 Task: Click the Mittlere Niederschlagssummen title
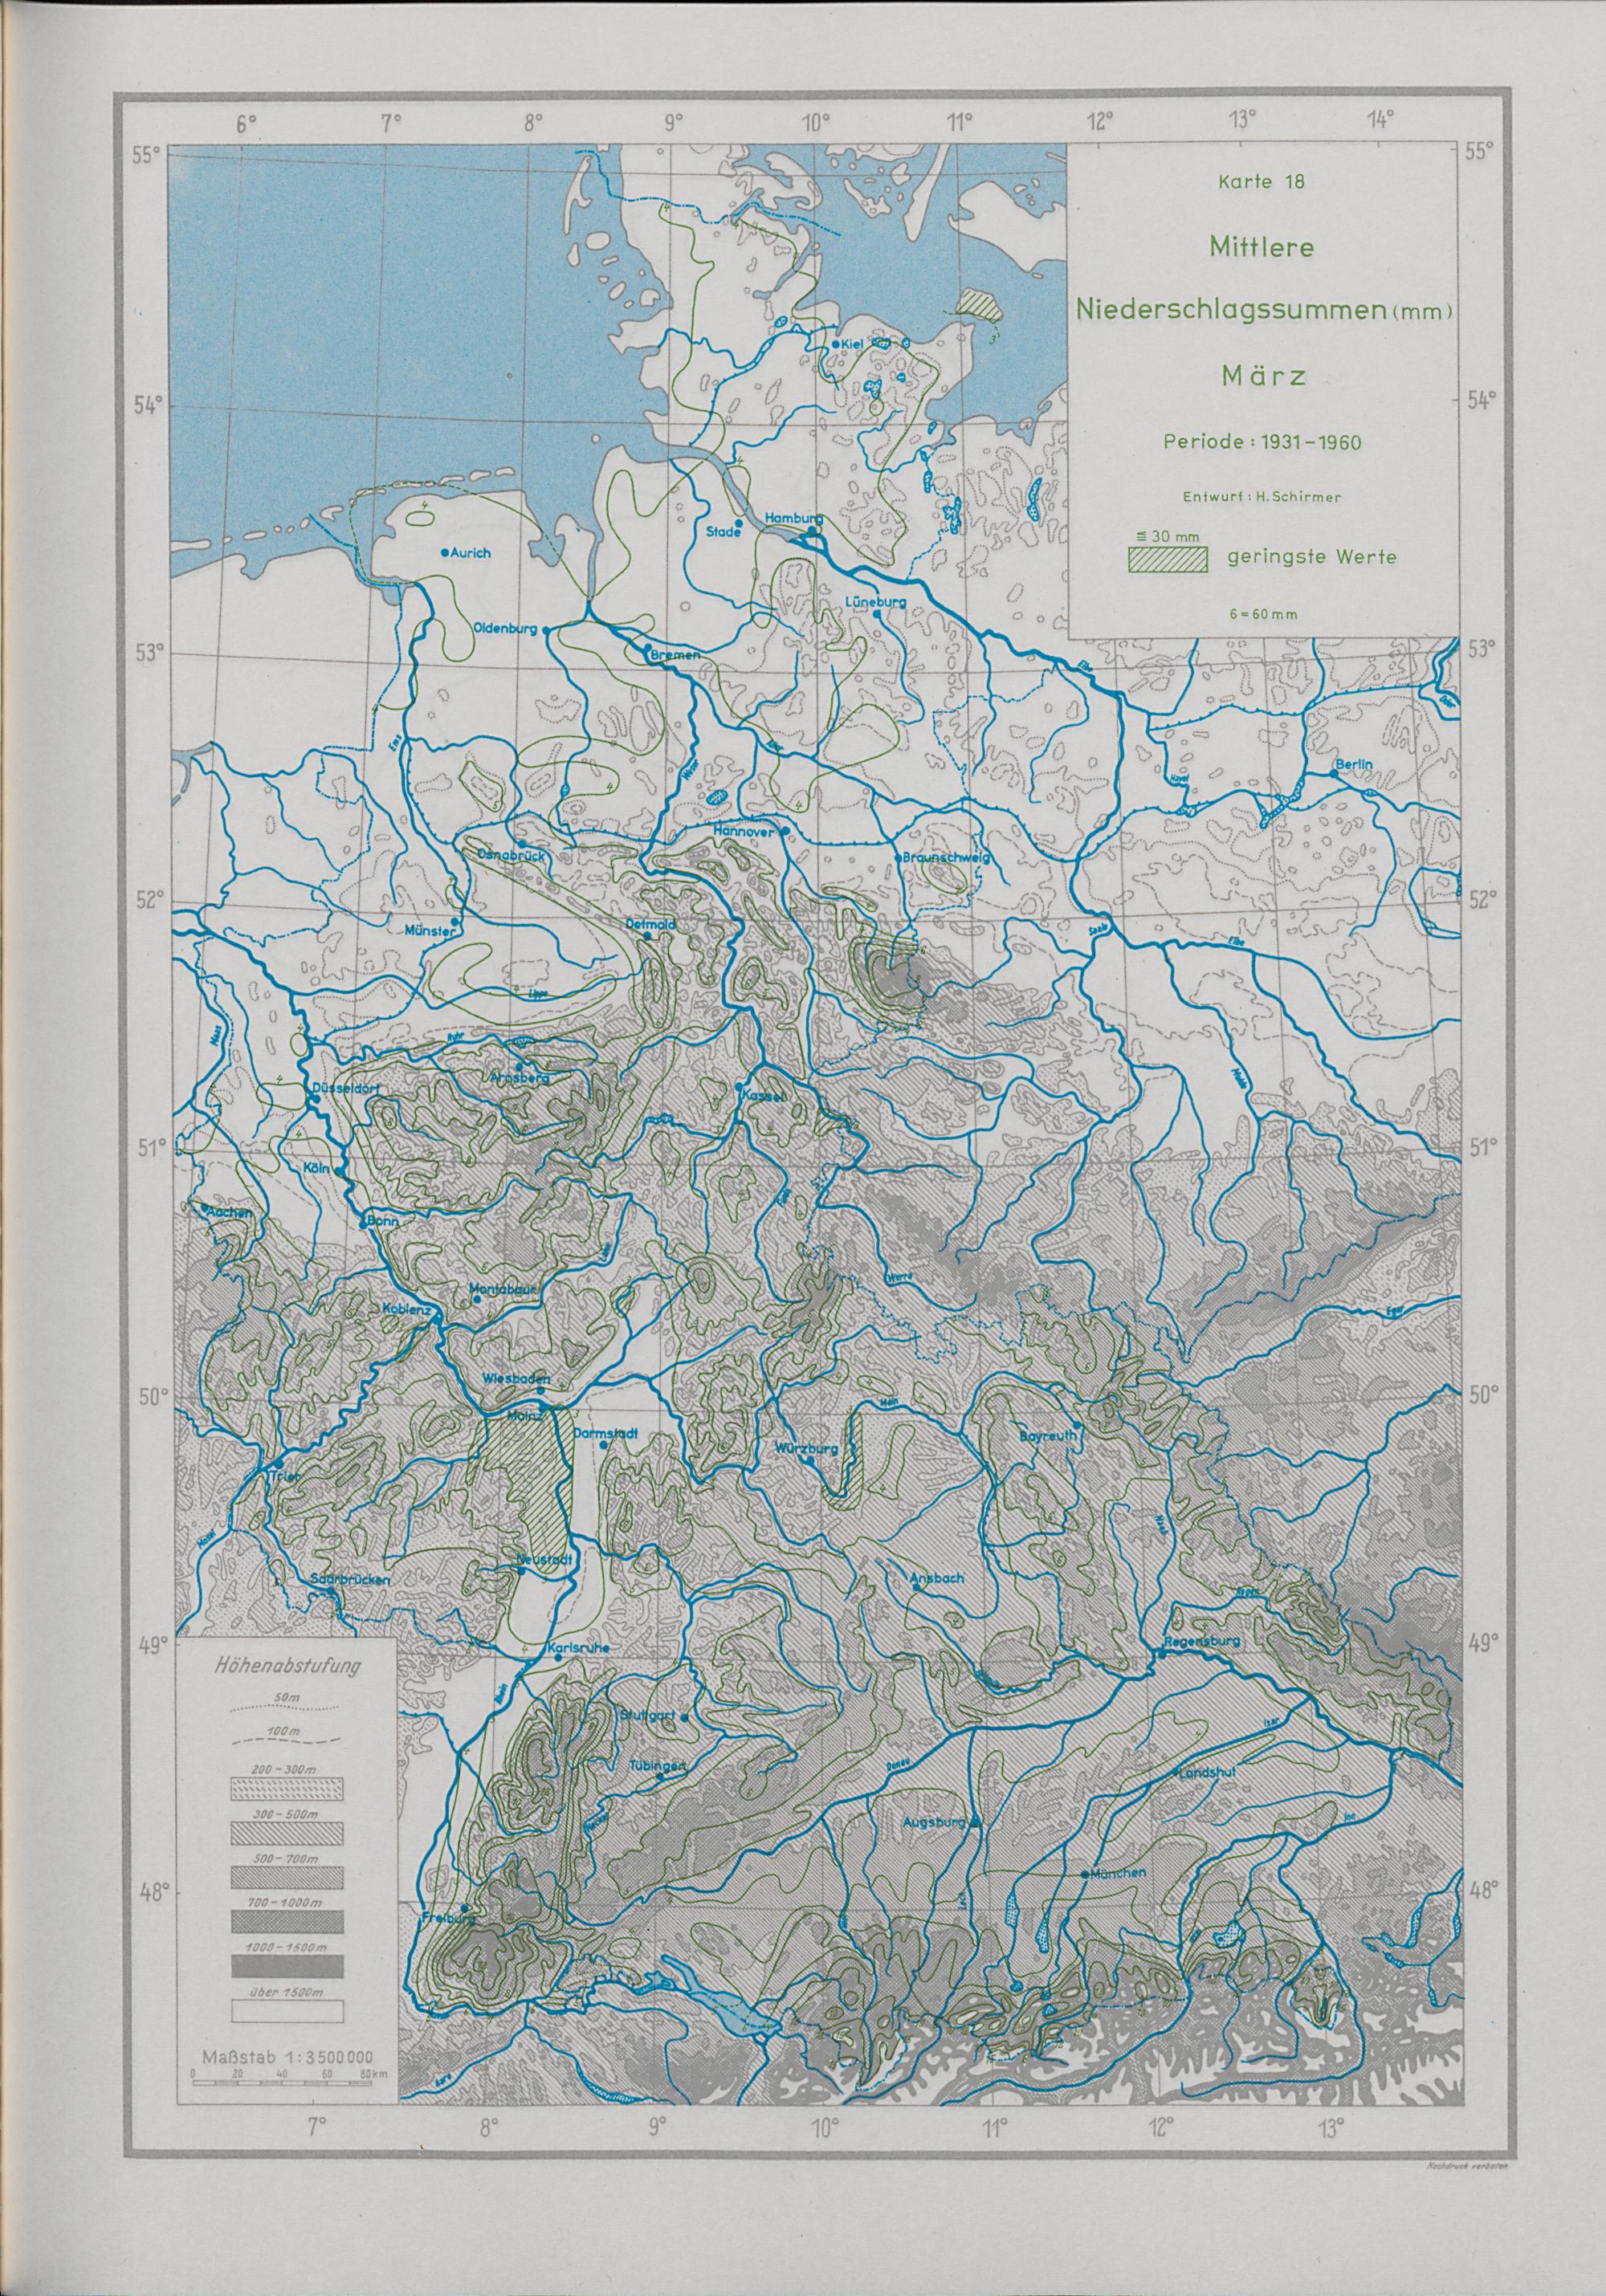(x=1262, y=308)
